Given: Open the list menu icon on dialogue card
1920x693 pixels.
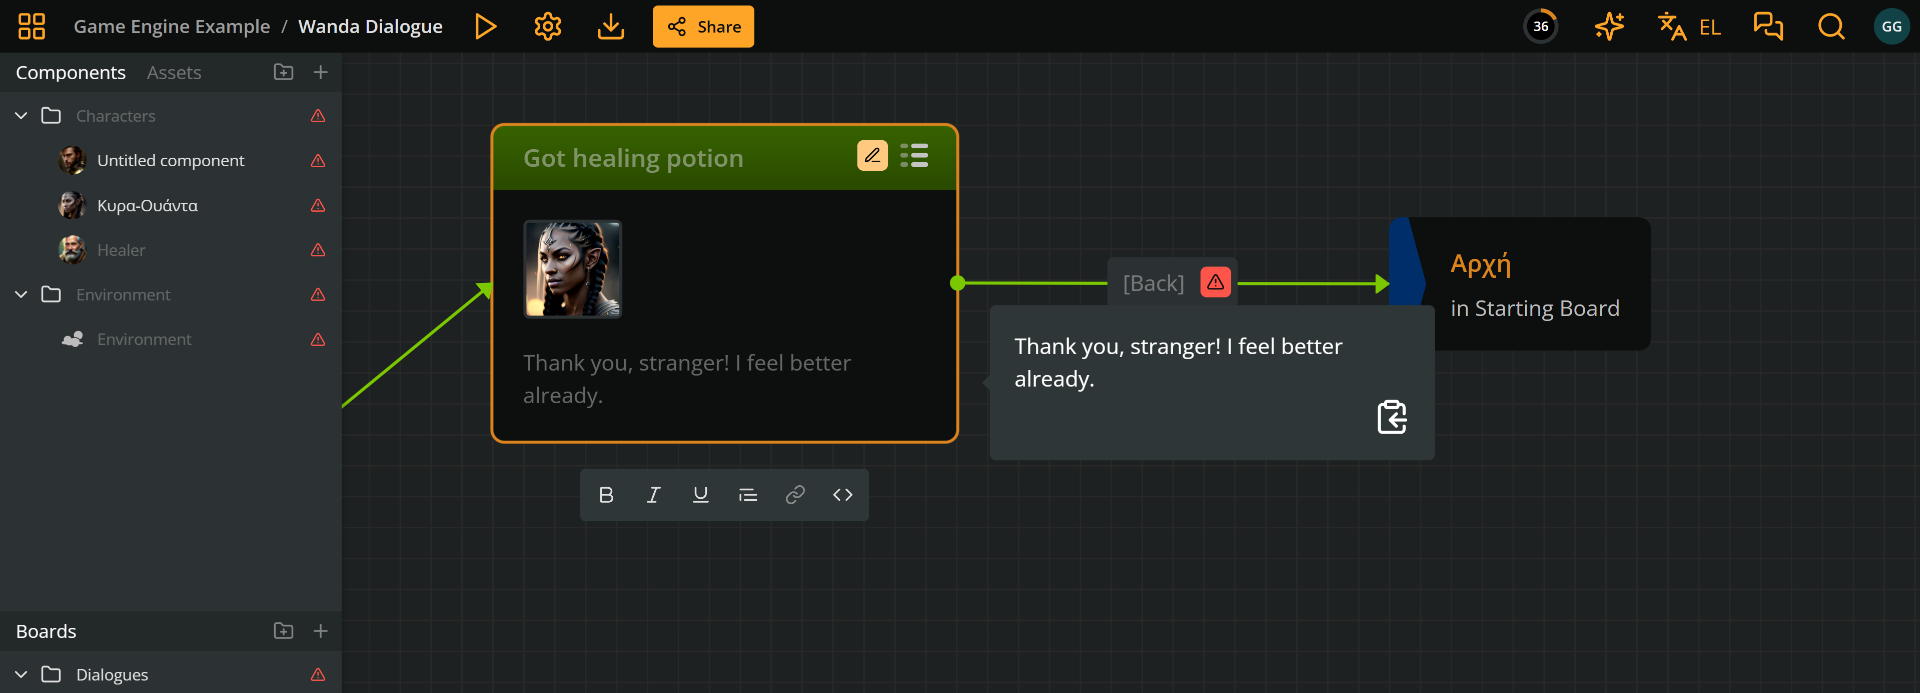Looking at the screenshot, I should (x=914, y=156).
